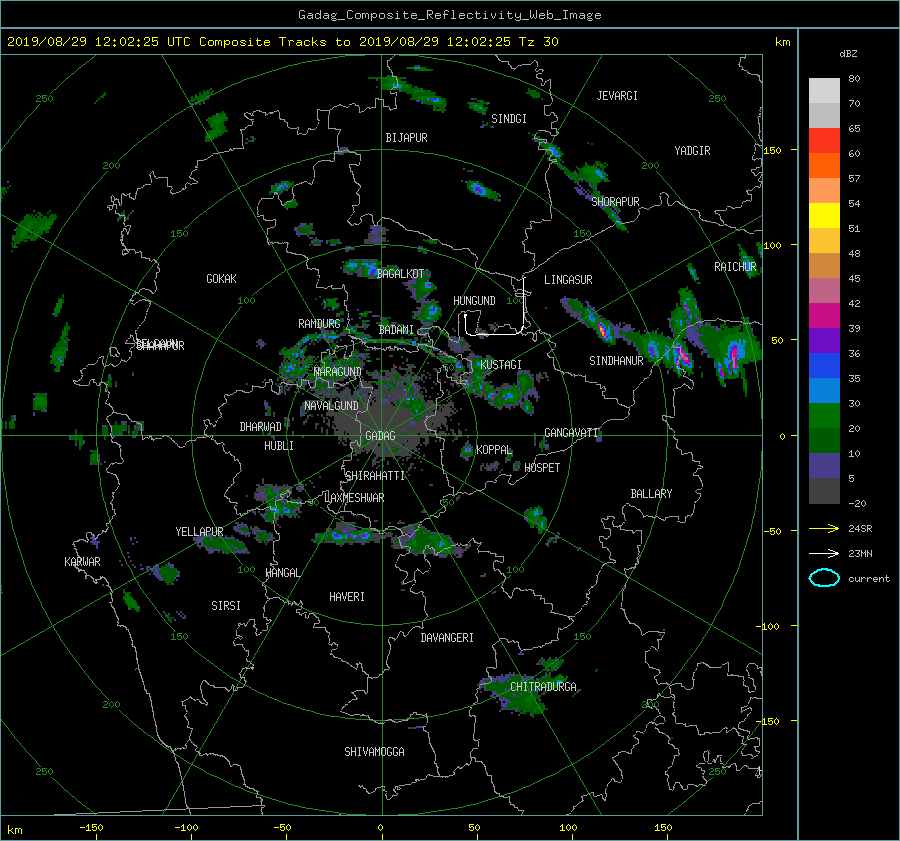
Task: Select the yellow 51-54 dBZ color swatch
Action: (x=824, y=215)
